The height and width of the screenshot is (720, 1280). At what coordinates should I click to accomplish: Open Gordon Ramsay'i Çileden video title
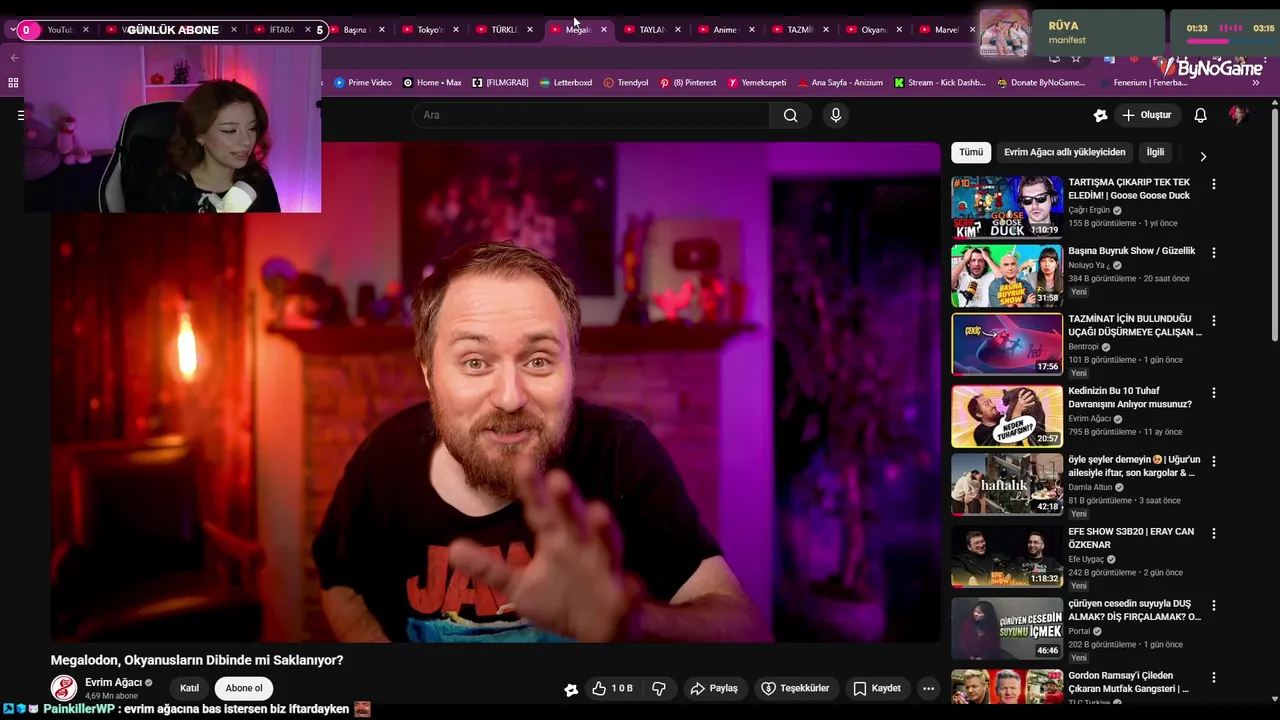point(1129,682)
